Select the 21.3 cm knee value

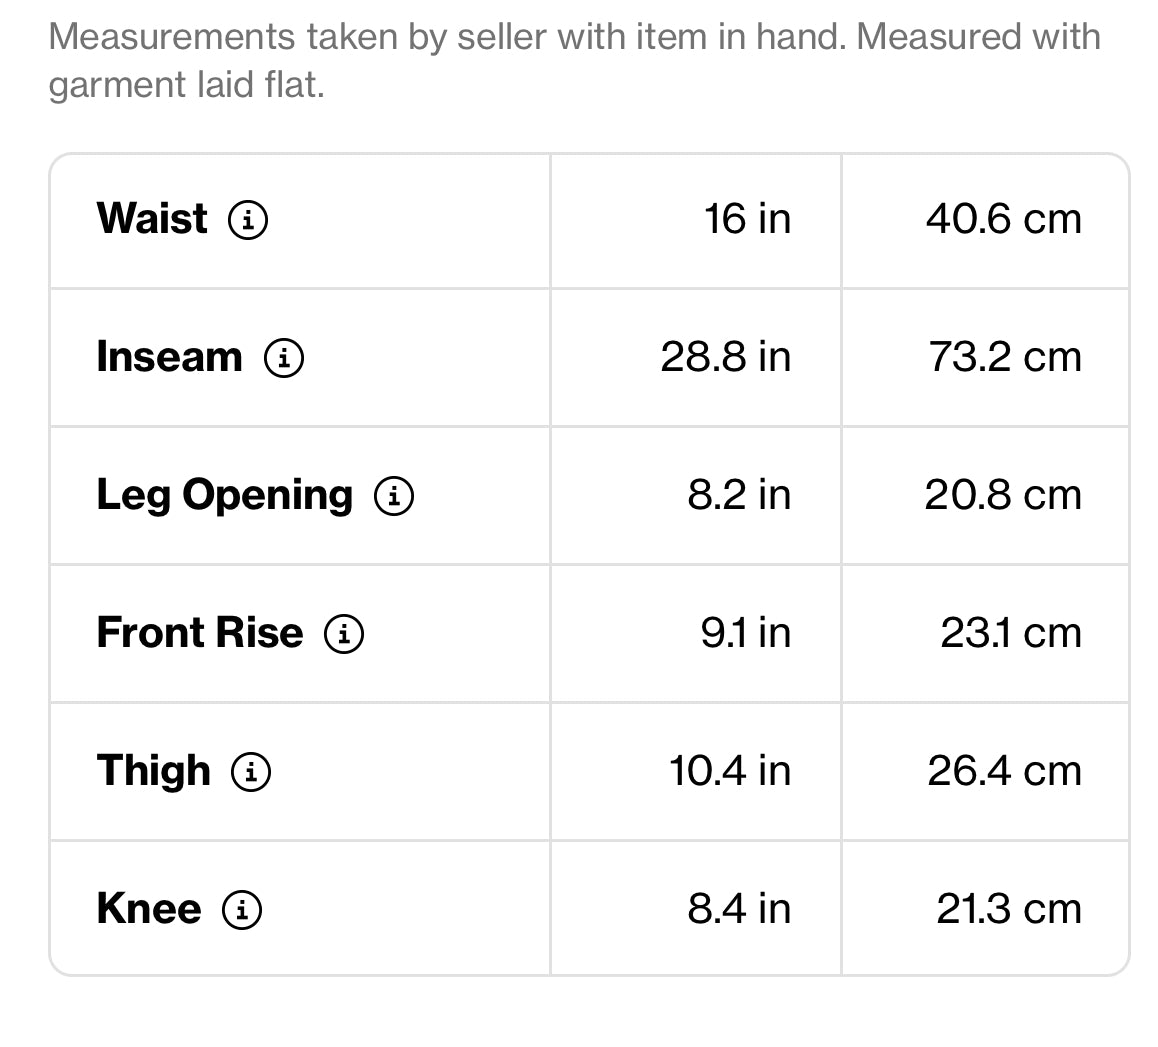(x=1008, y=909)
